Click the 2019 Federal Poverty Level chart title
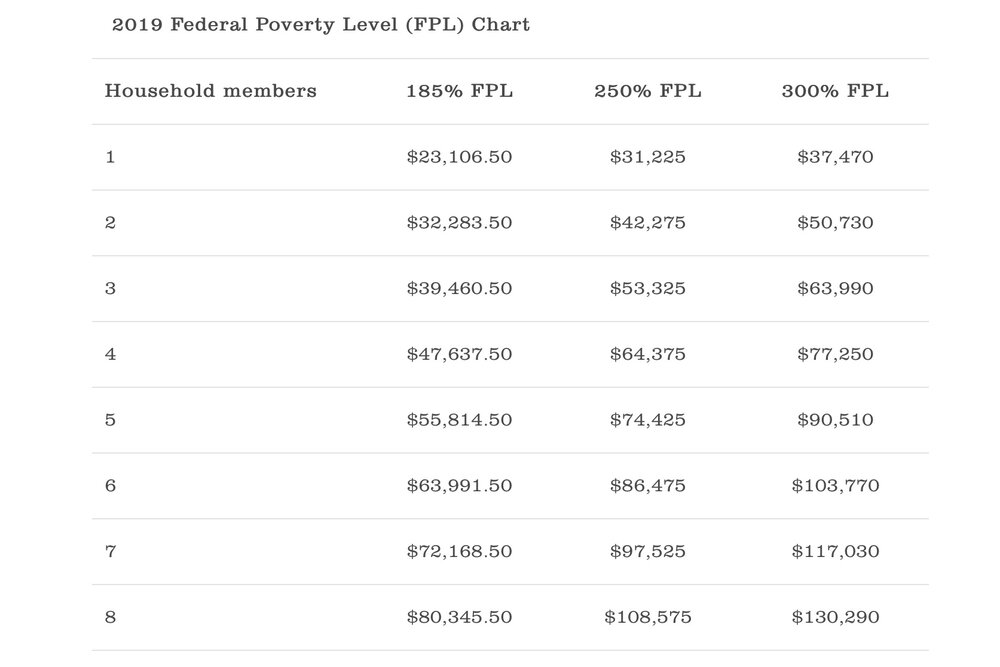 [x=321, y=25]
